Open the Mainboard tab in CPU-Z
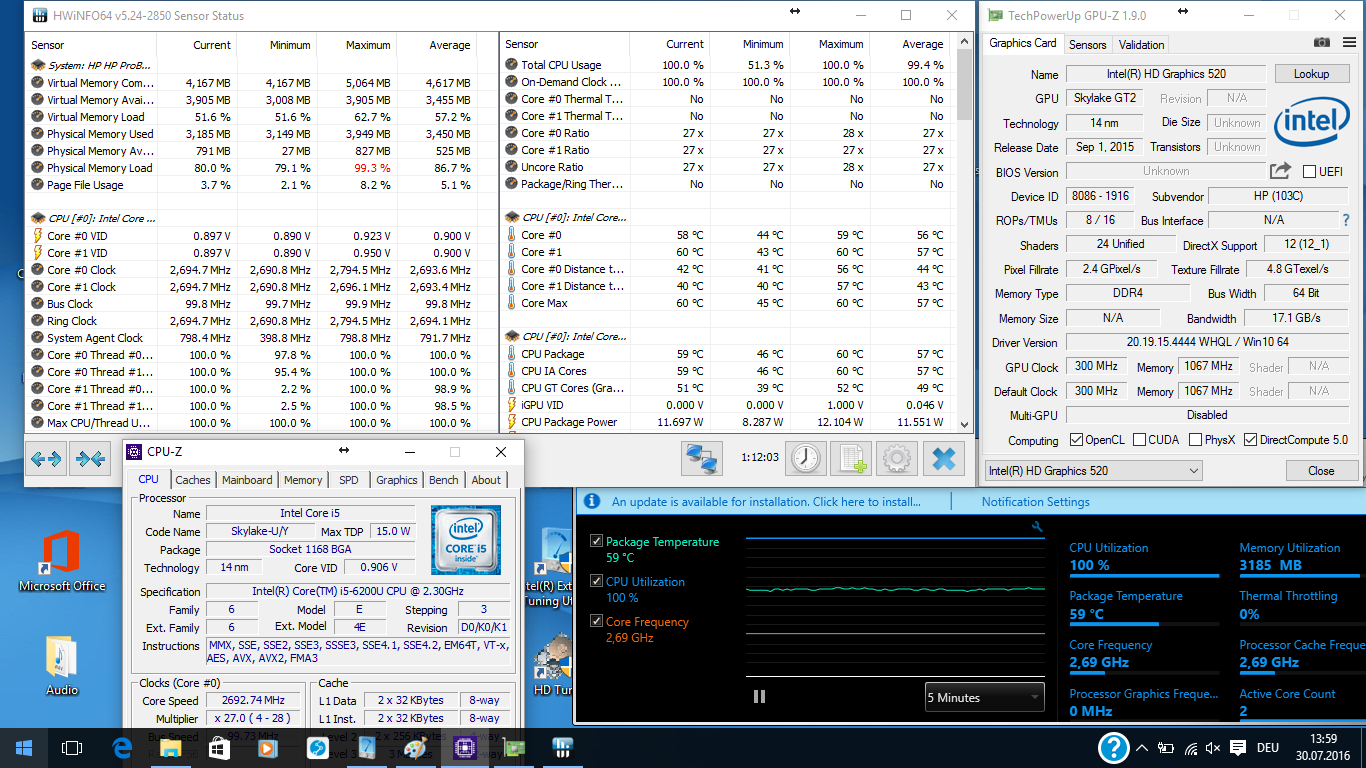Viewport: 1366px width, 768px height. pos(247,480)
